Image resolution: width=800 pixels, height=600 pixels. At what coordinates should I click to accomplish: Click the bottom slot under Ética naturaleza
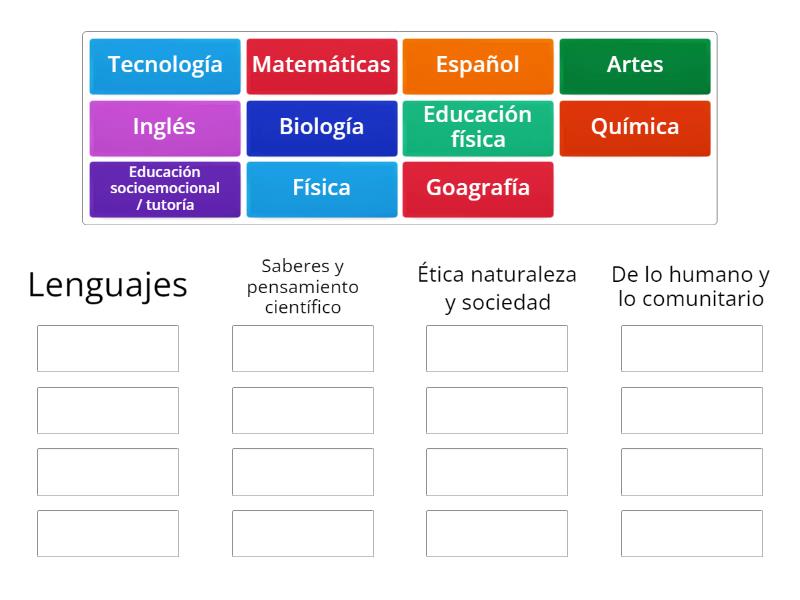click(x=497, y=533)
